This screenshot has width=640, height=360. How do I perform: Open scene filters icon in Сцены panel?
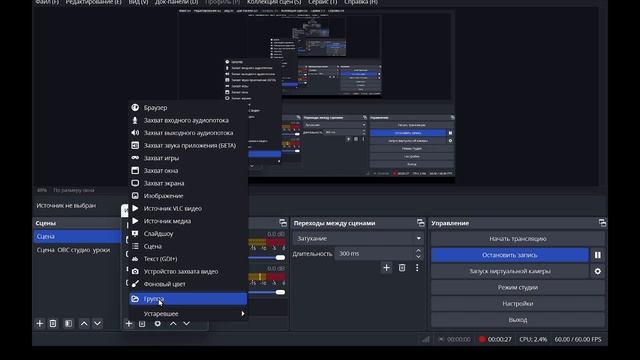coord(68,323)
